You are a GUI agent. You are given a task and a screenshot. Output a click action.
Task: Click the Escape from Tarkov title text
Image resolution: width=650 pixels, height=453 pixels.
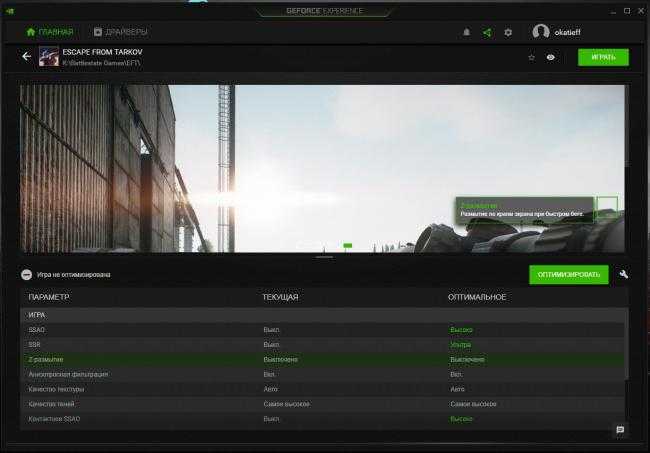coord(102,52)
